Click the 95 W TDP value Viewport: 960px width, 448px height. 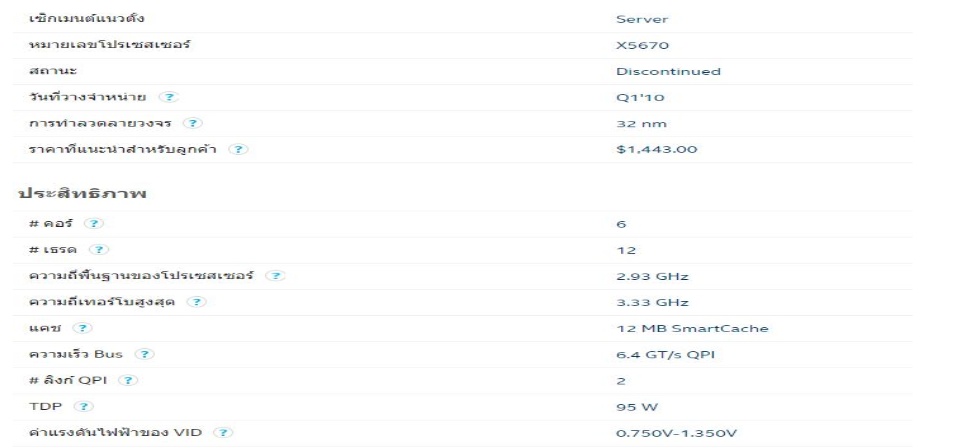click(x=637, y=407)
